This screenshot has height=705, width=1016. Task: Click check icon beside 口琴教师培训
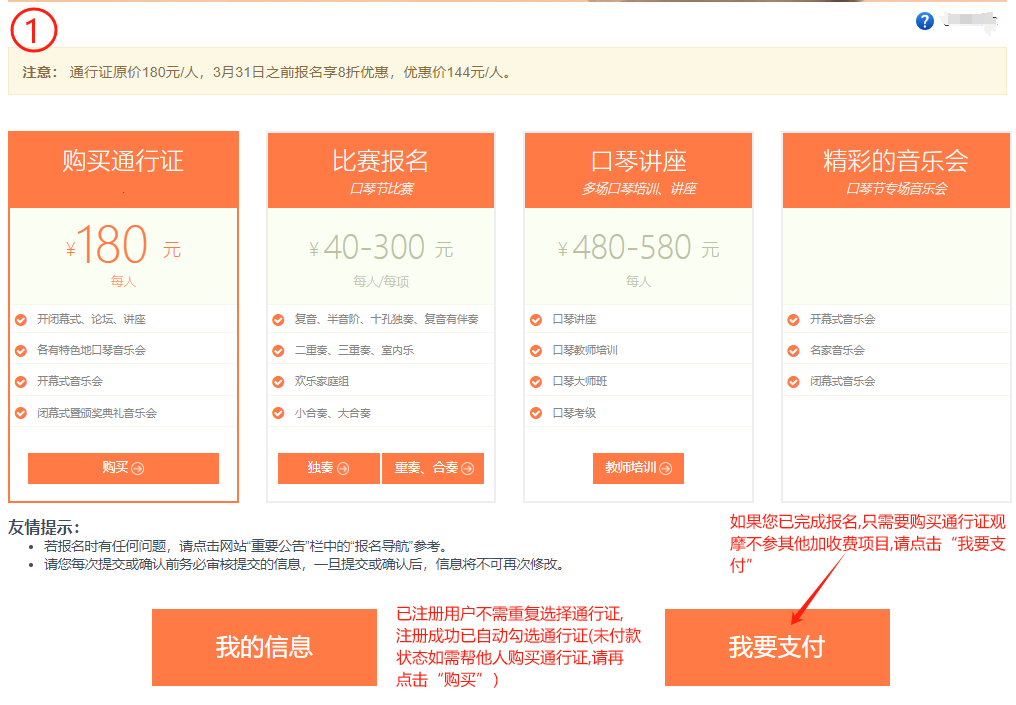coord(537,351)
